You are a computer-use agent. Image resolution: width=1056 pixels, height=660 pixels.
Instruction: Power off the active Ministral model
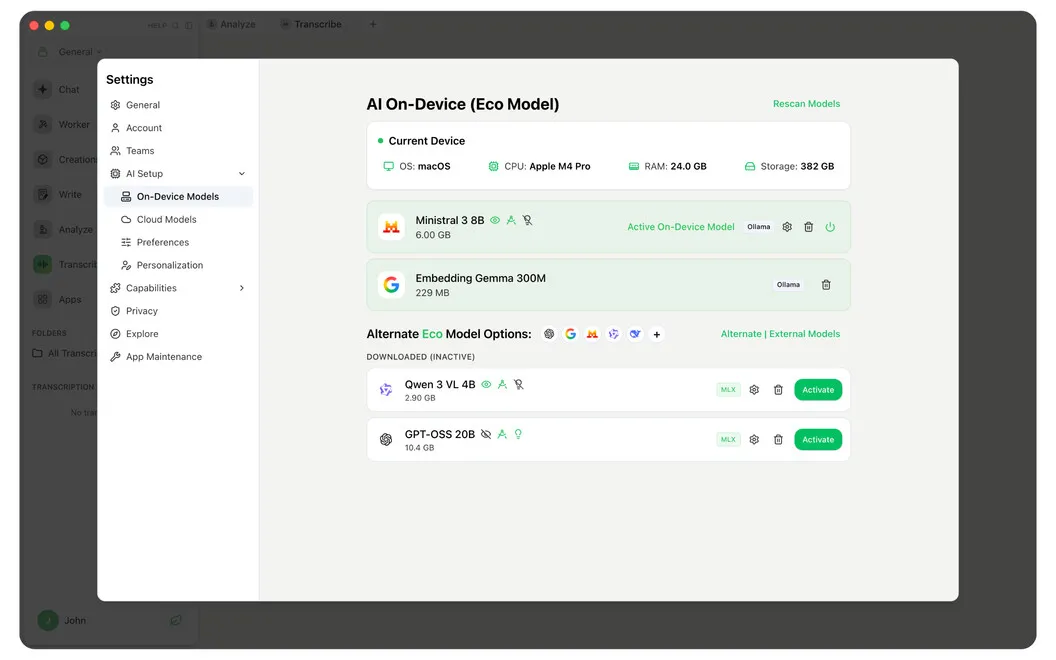point(830,227)
